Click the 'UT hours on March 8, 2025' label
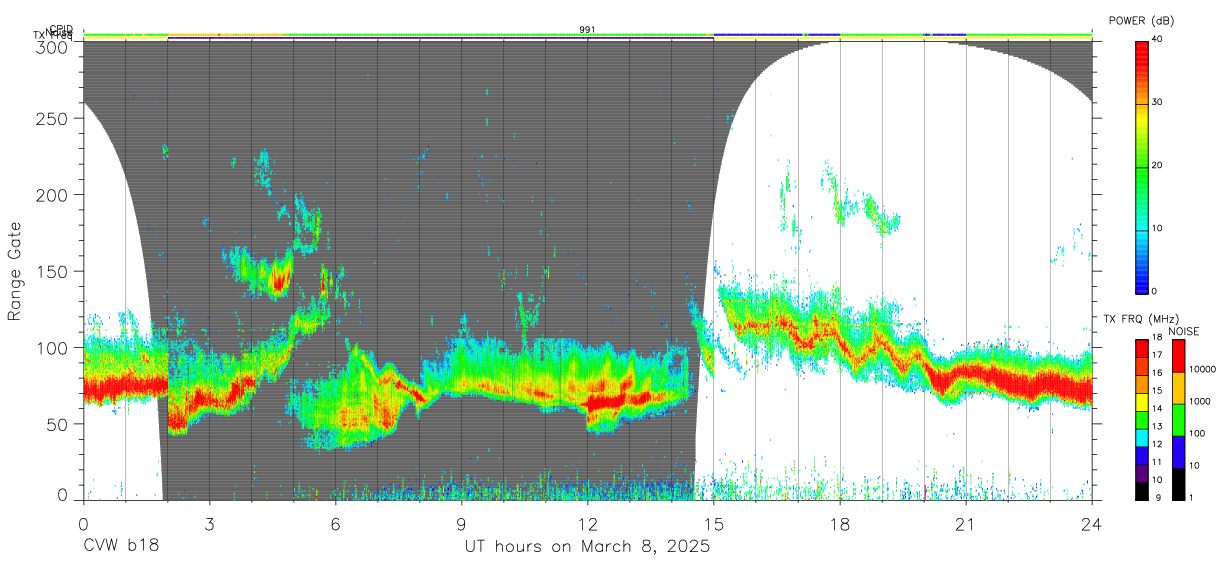The width and height of the screenshot is (1228, 567). tap(587, 547)
